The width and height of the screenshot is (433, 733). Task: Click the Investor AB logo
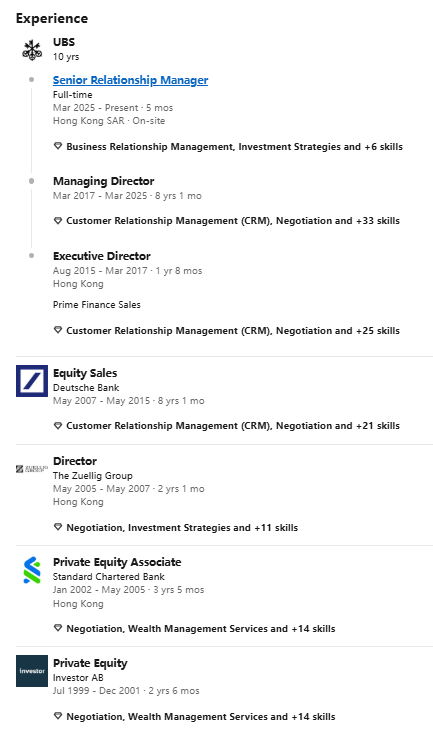point(32,671)
